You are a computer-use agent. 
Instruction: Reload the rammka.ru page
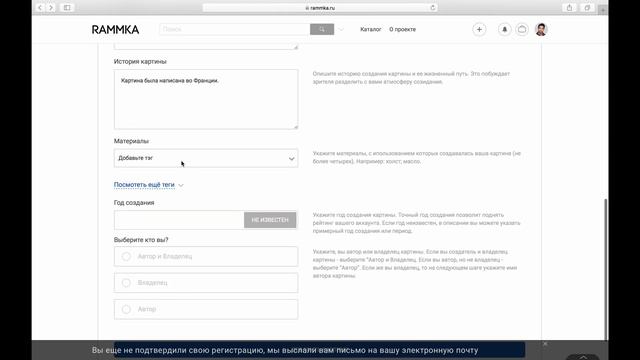tap(433, 8)
